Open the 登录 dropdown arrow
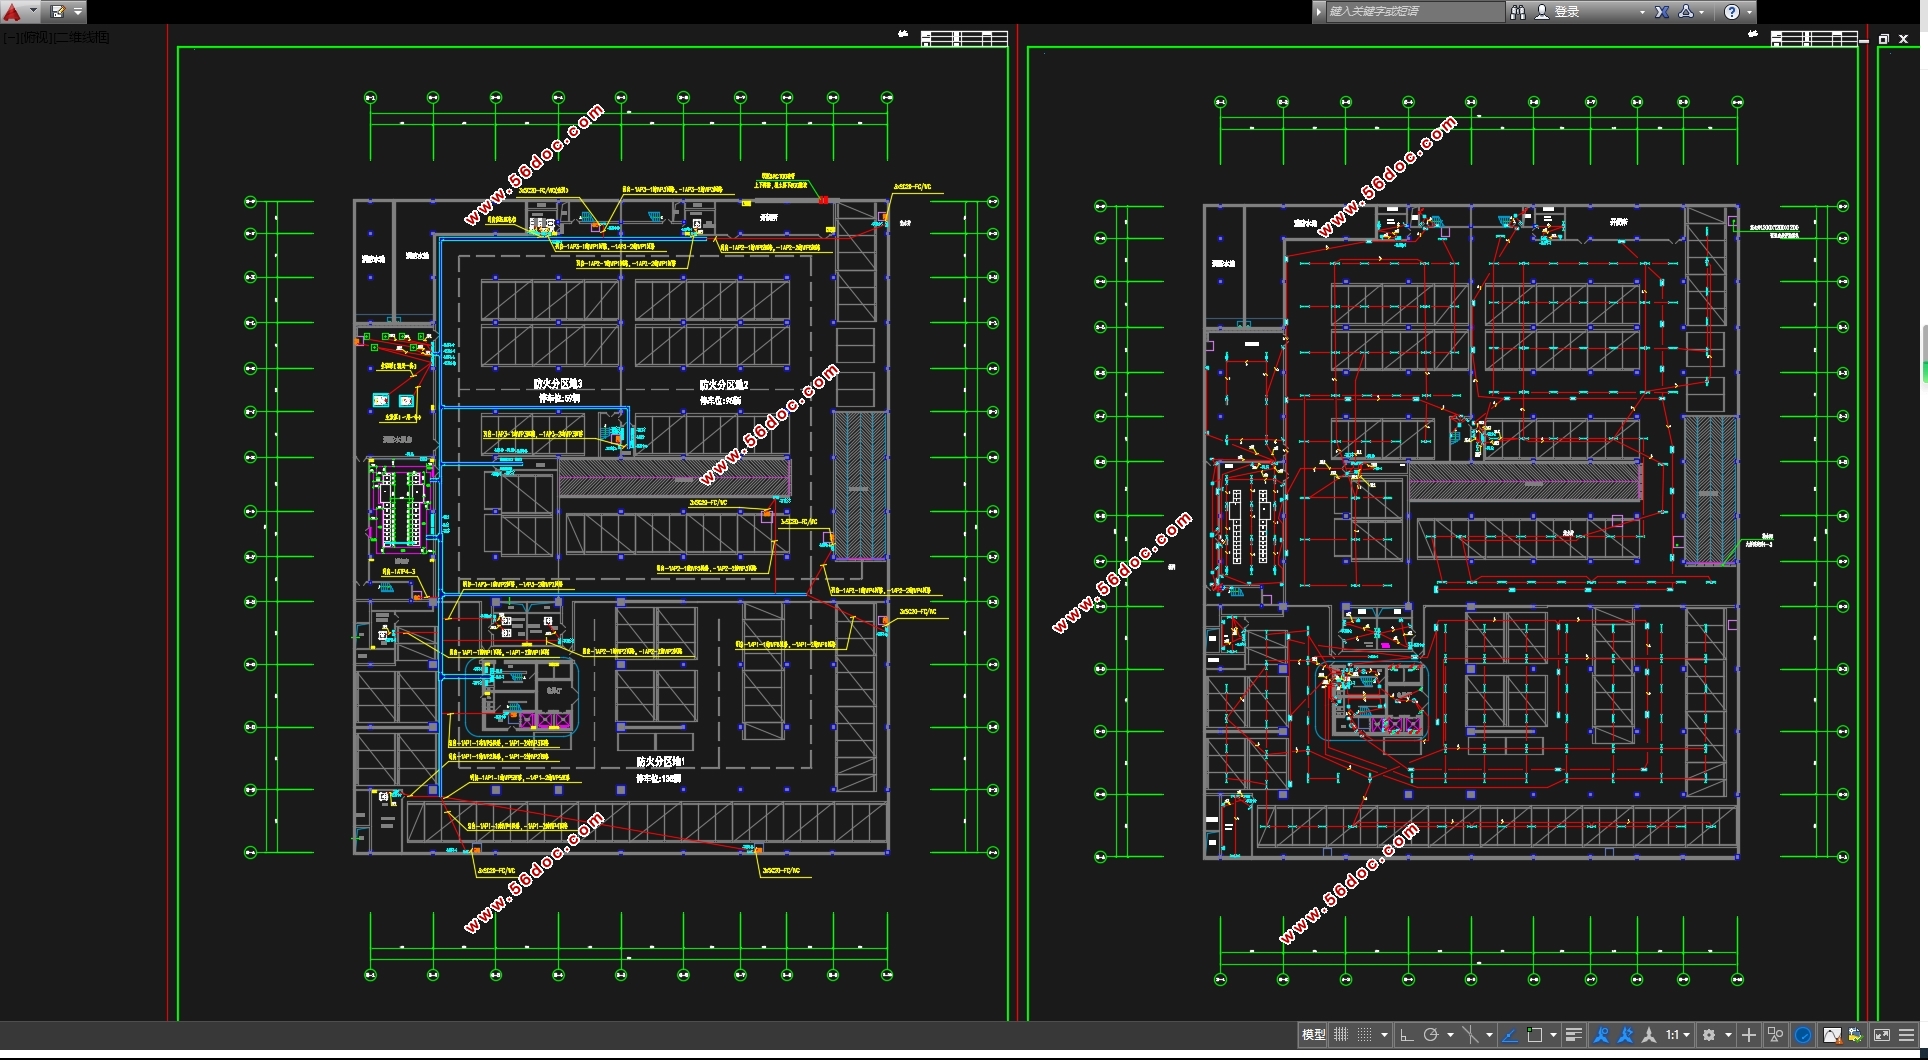This screenshot has height=1060, width=1928. tap(1642, 12)
